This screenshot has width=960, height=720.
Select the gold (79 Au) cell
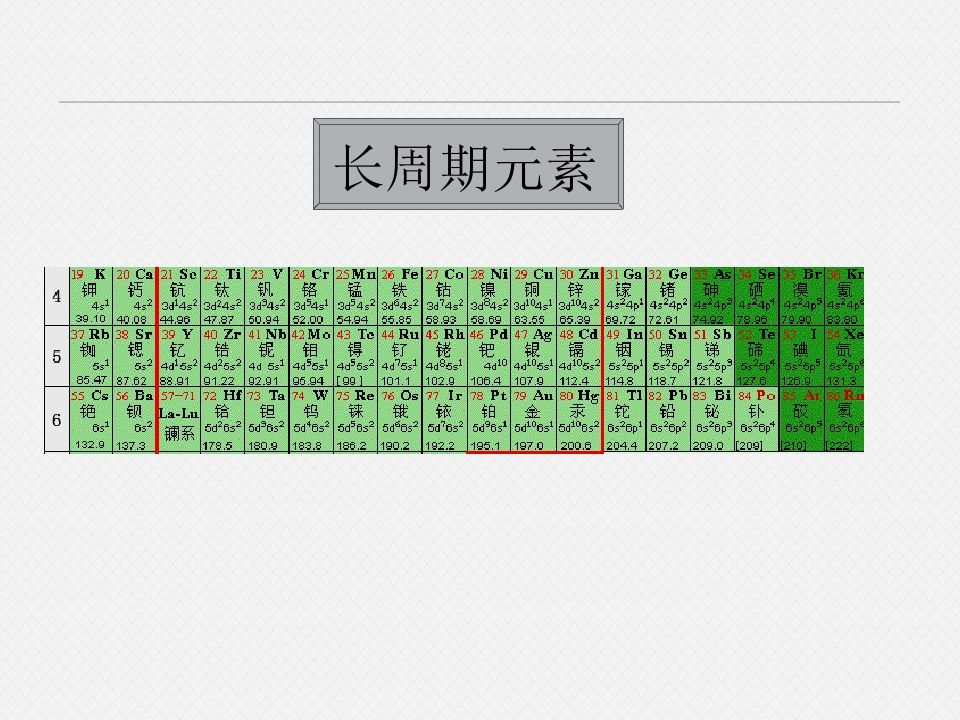534,420
